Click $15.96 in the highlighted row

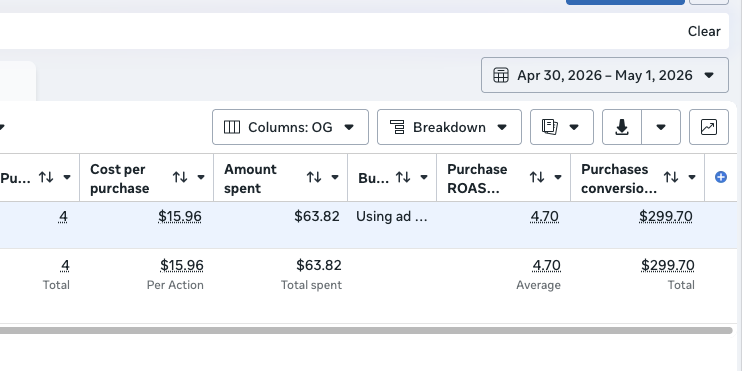[x=180, y=217]
